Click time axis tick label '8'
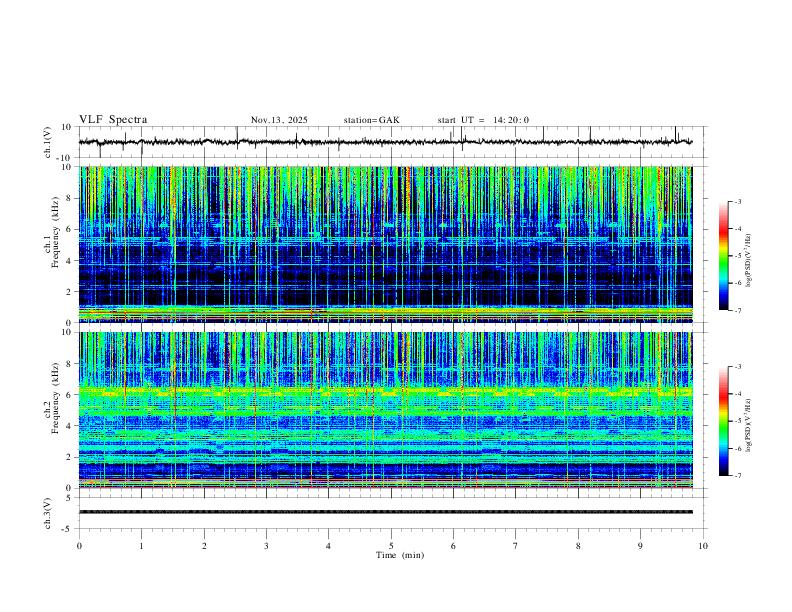The height and width of the screenshot is (612, 792). 578,546
